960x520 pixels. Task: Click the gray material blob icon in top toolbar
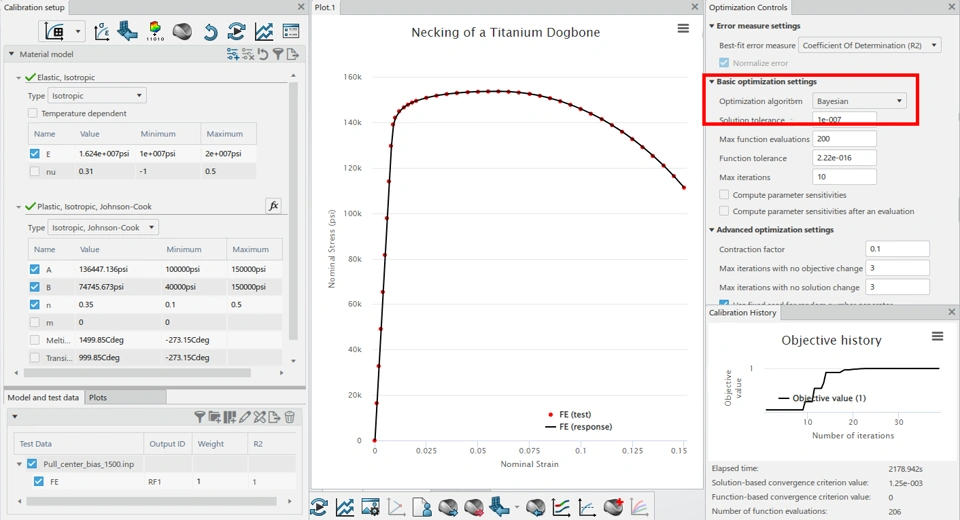coord(182,31)
